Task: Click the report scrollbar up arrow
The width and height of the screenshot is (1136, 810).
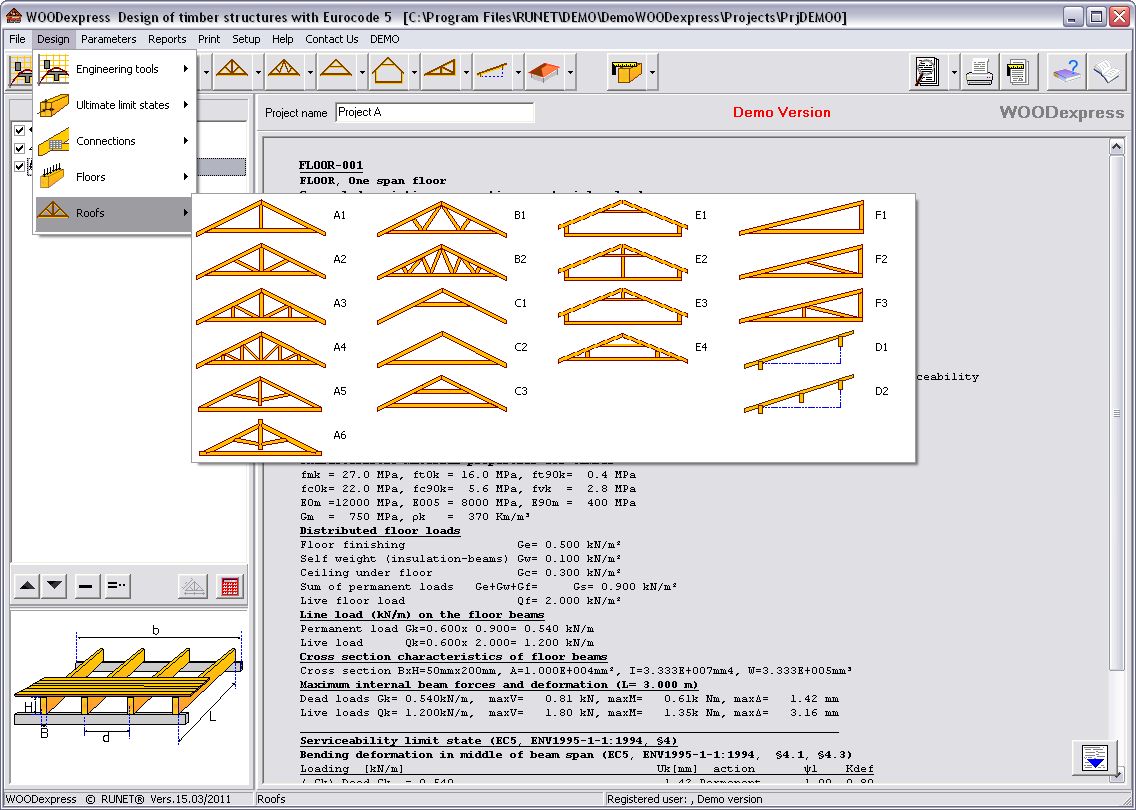Action: (1116, 147)
